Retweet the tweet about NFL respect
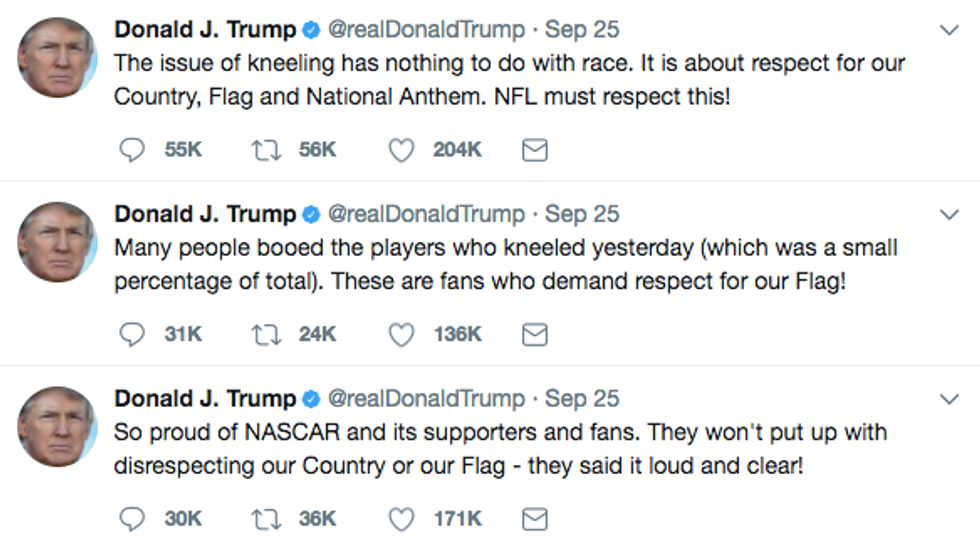Image resolution: width=980 pixels, height=547 pixels. click(264, 150)
